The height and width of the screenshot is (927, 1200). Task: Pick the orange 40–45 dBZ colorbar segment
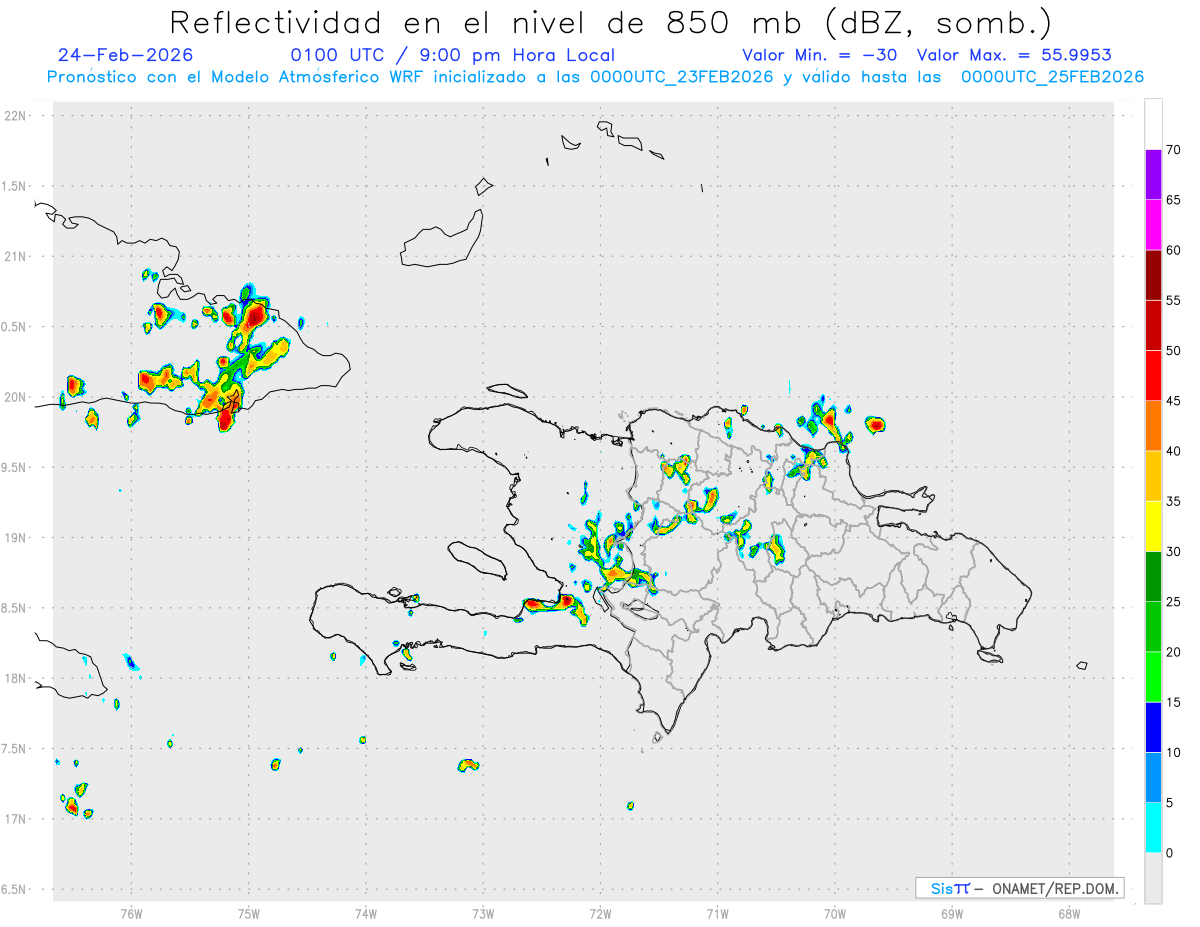click(1153, 426)
